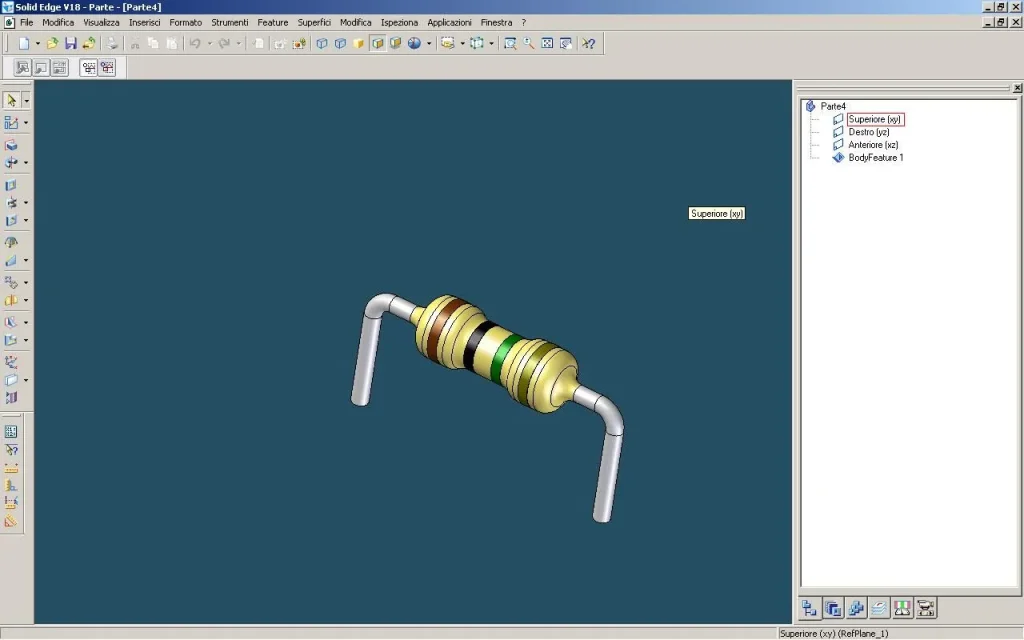The width and height of the screenshot is (1024, 640).
Task: Toggle shaded cube with shadow display
Action: click(396, 44)
